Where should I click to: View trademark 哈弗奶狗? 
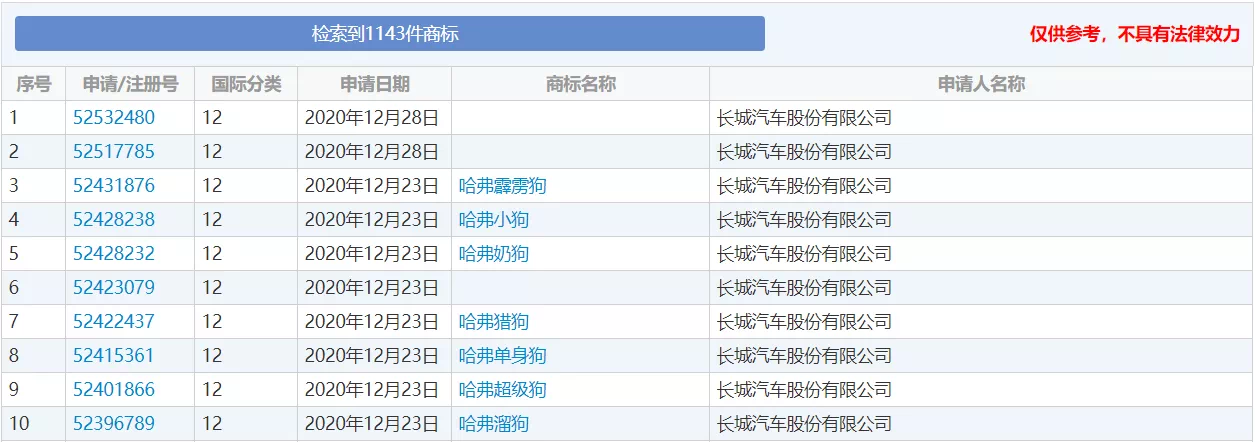click(494, 254)
